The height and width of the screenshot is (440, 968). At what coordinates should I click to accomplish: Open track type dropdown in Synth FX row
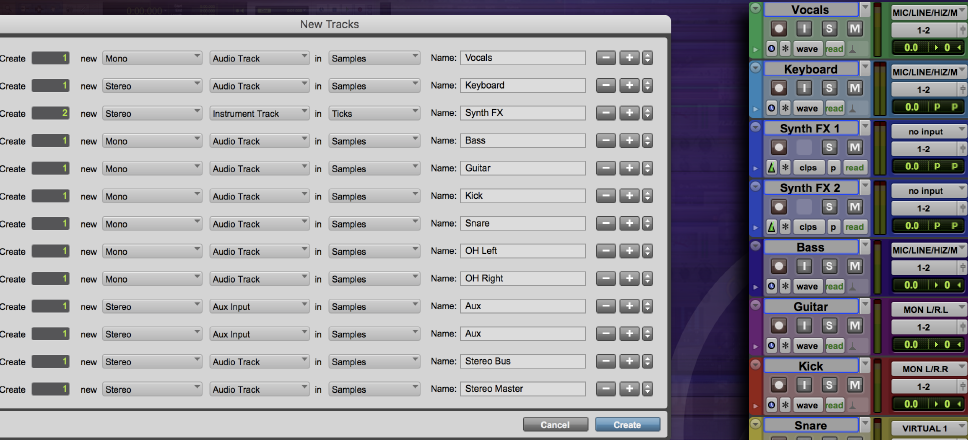[259, 113]
